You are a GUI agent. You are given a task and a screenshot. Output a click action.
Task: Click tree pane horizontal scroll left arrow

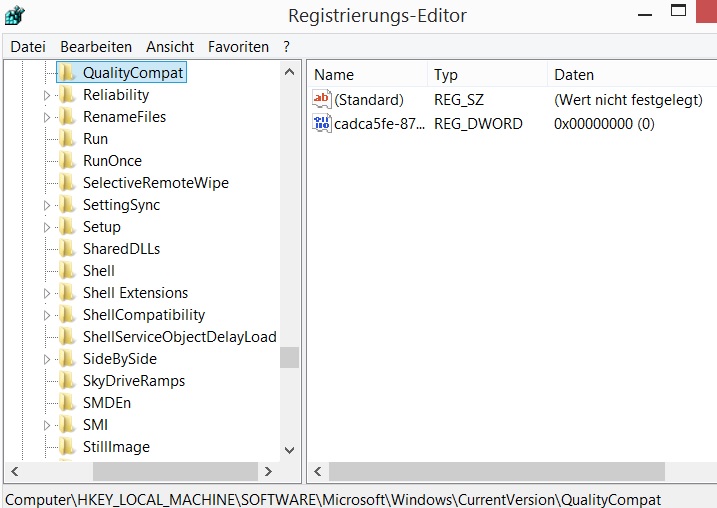pos(15,471)
